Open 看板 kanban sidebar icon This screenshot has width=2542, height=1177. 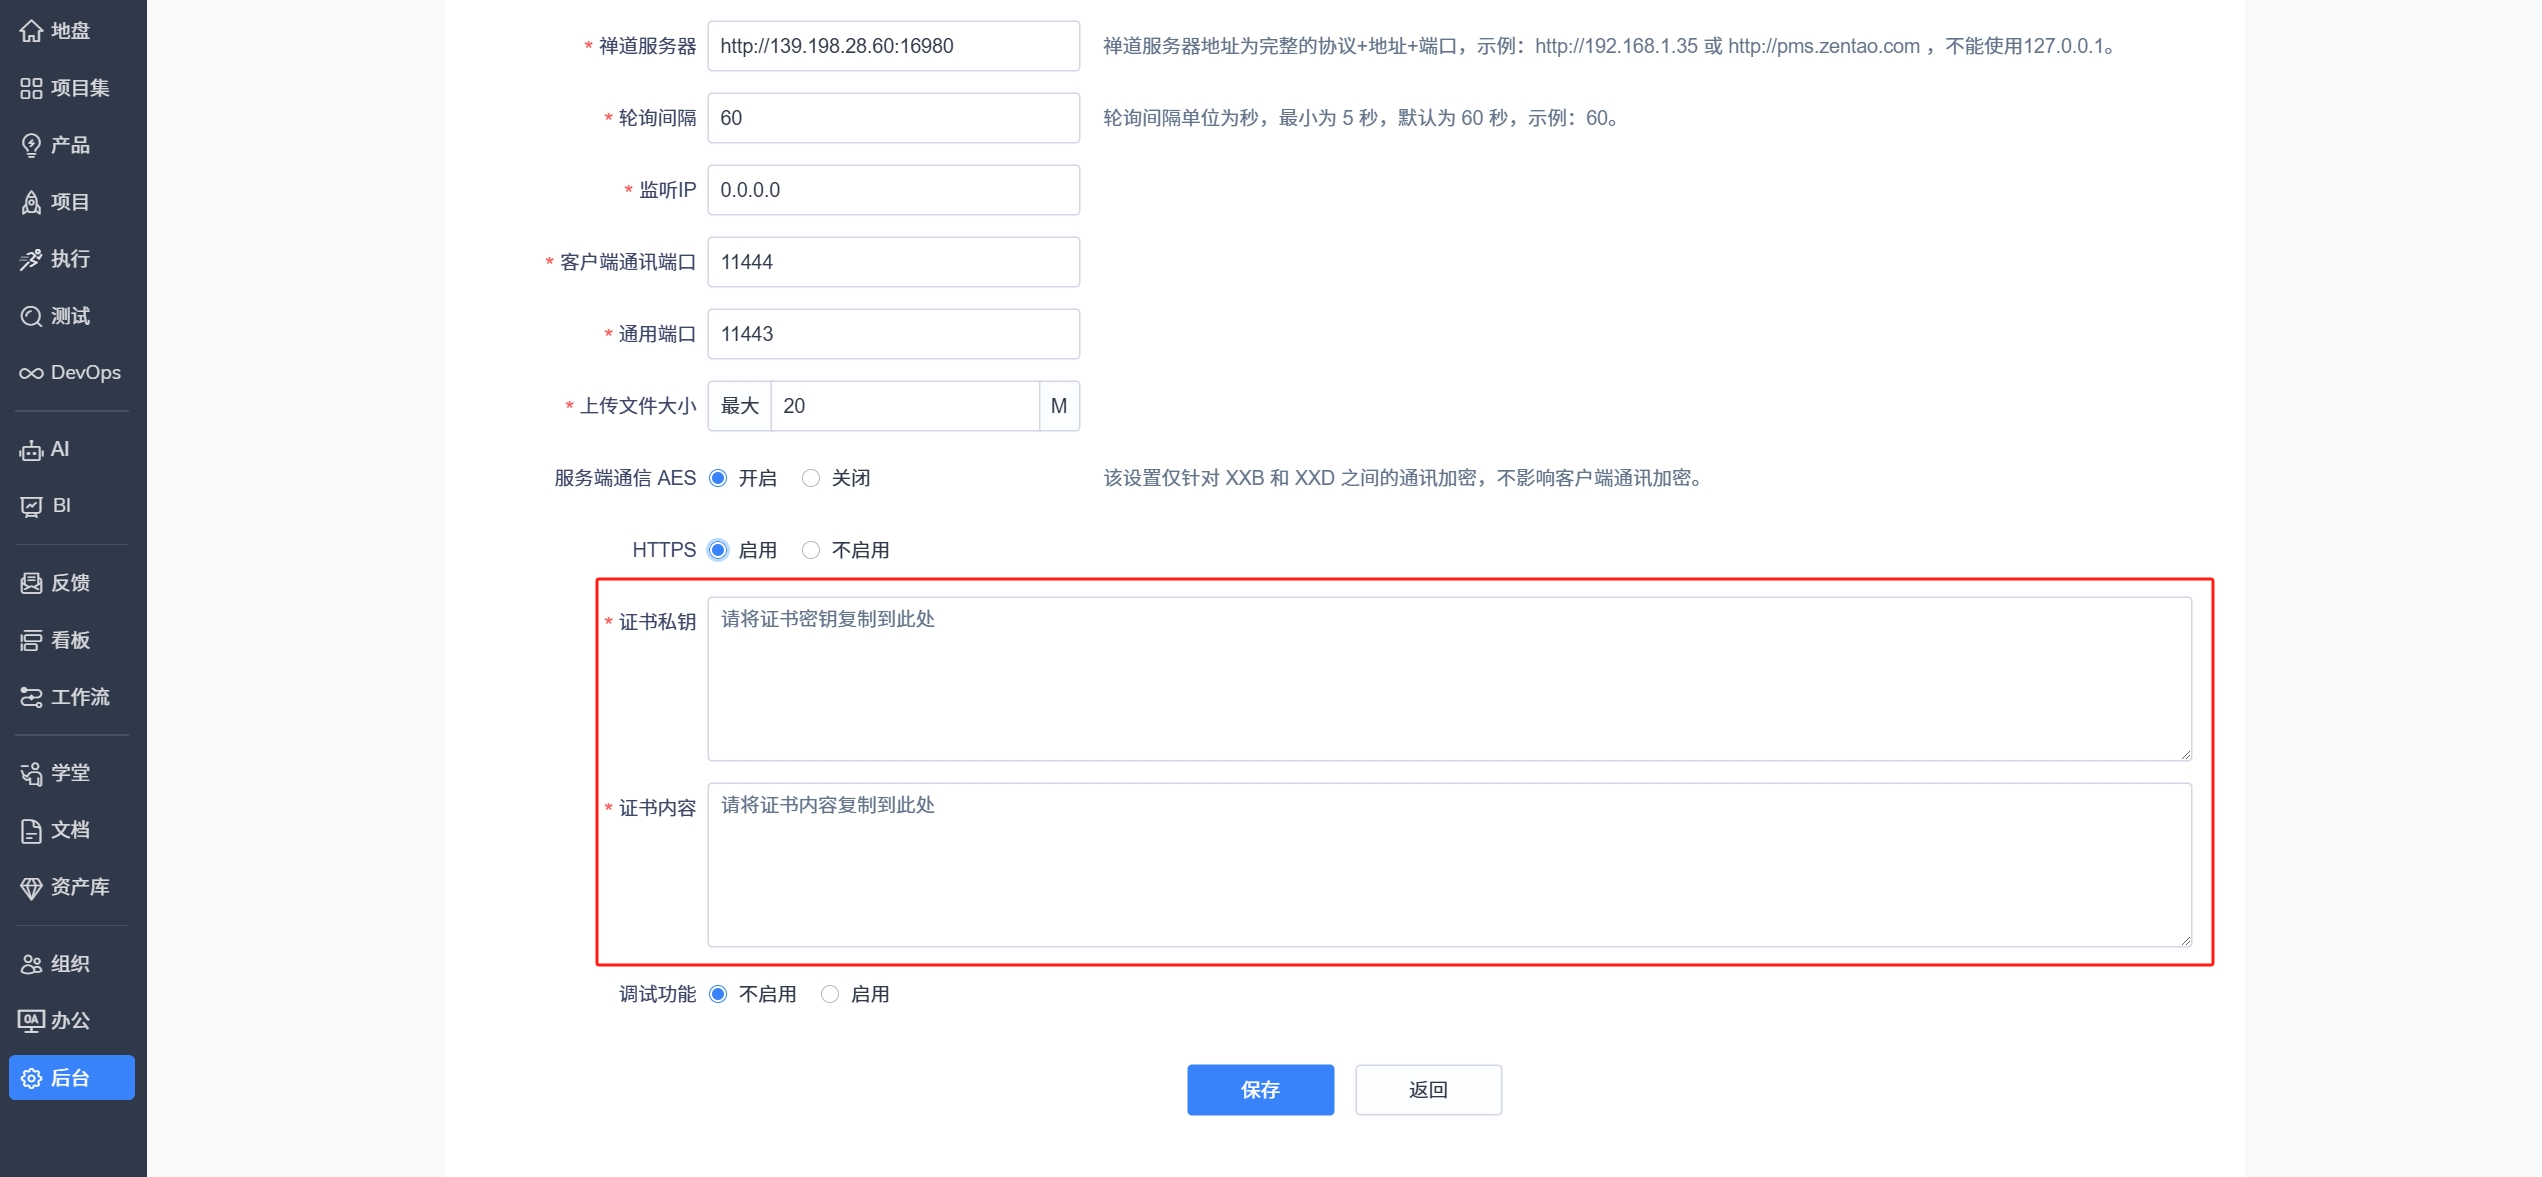(x=31, y=640)
